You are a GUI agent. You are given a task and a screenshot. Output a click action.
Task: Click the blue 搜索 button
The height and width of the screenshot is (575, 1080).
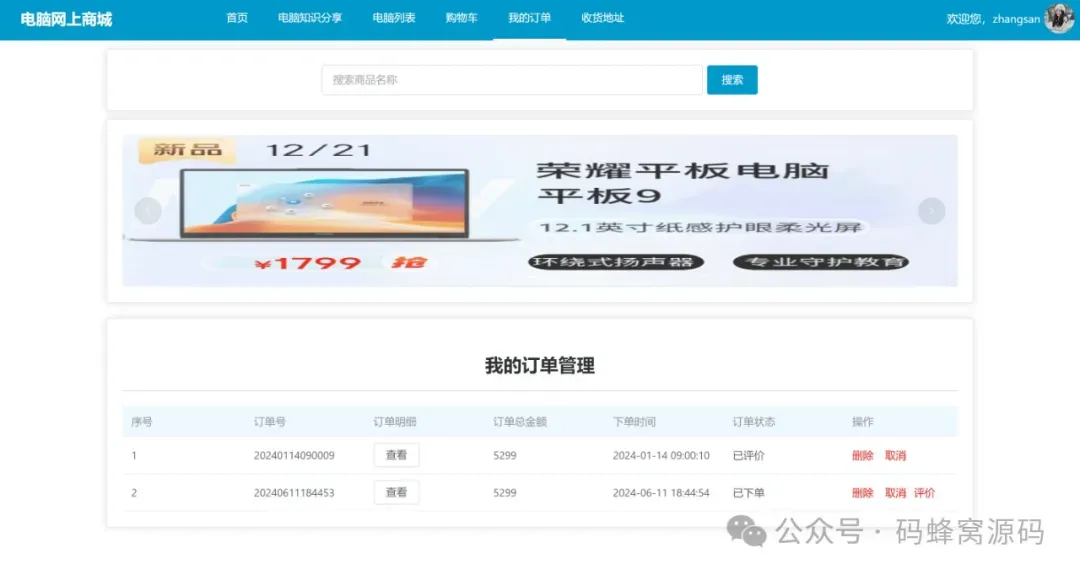(x=732, y=80)
